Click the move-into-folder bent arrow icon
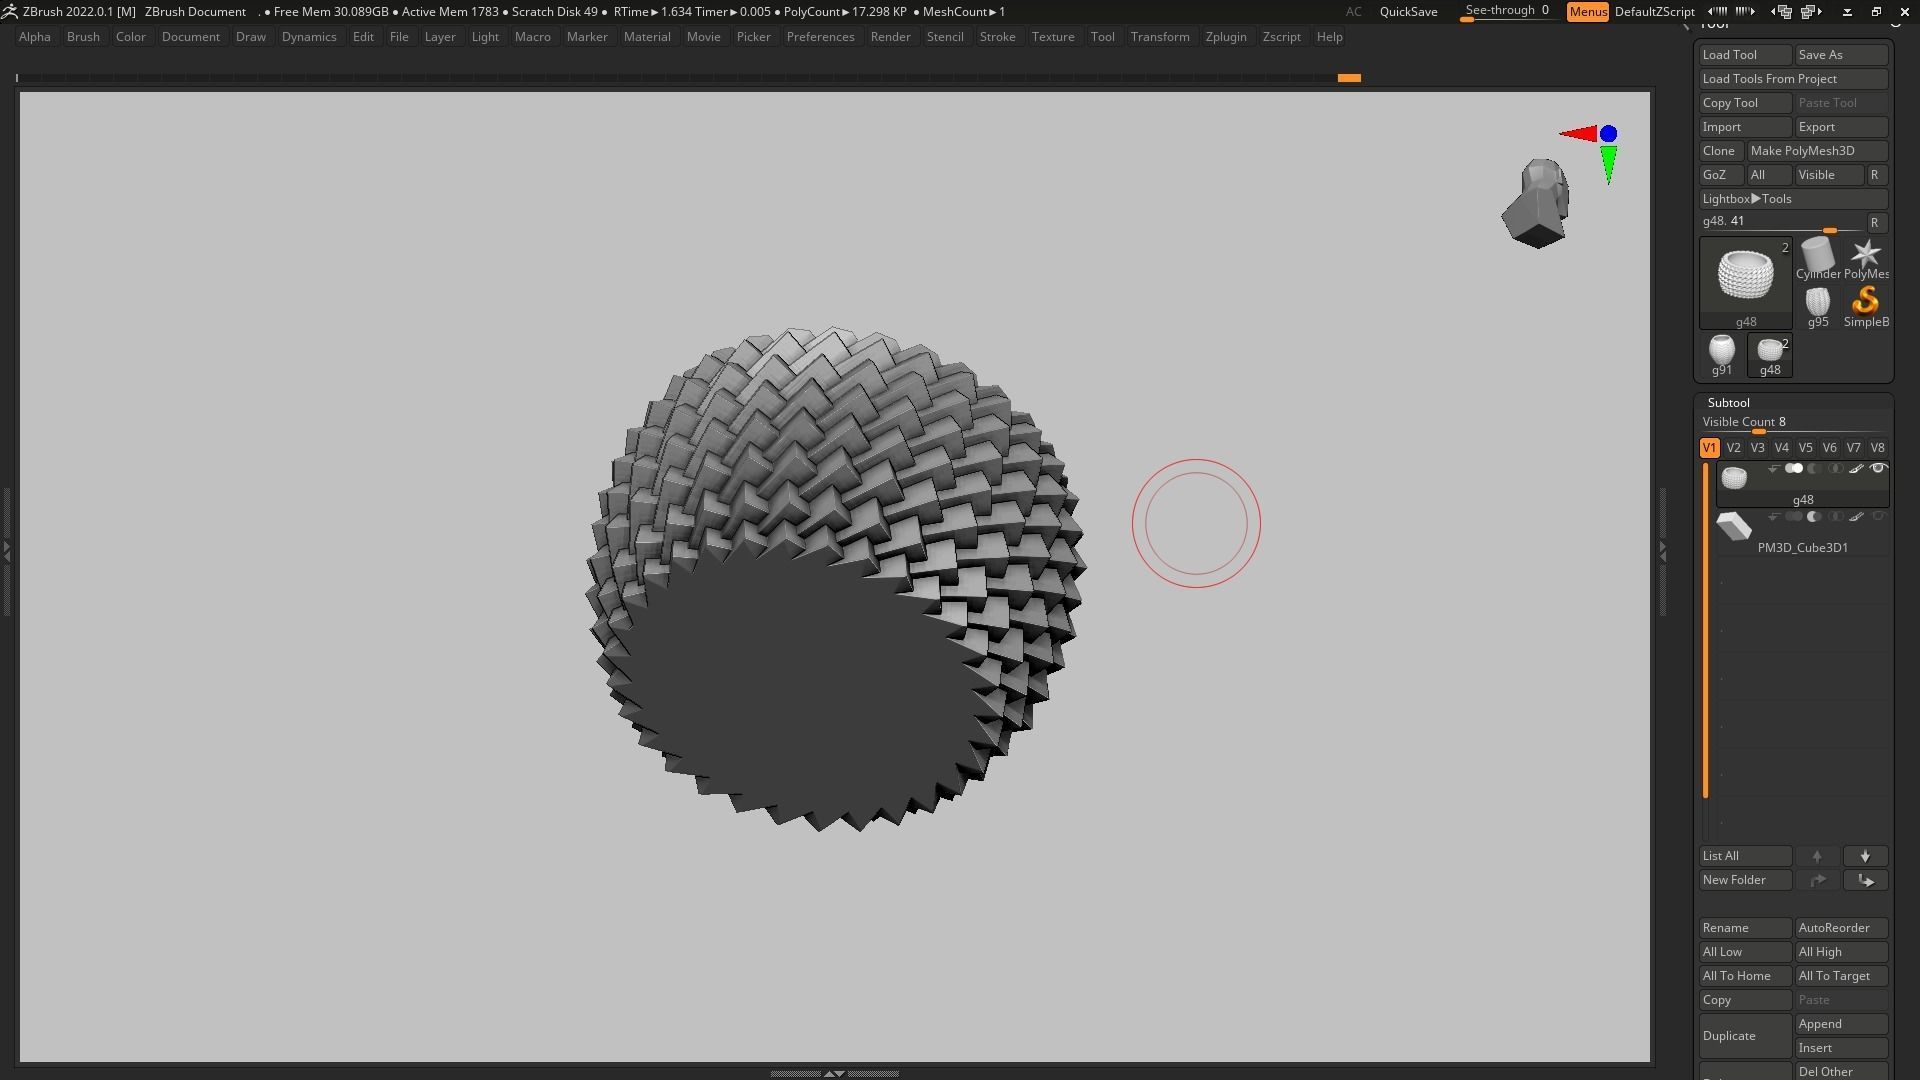The height and width of the screenshot is (1080, 1920). (1865, 880)
